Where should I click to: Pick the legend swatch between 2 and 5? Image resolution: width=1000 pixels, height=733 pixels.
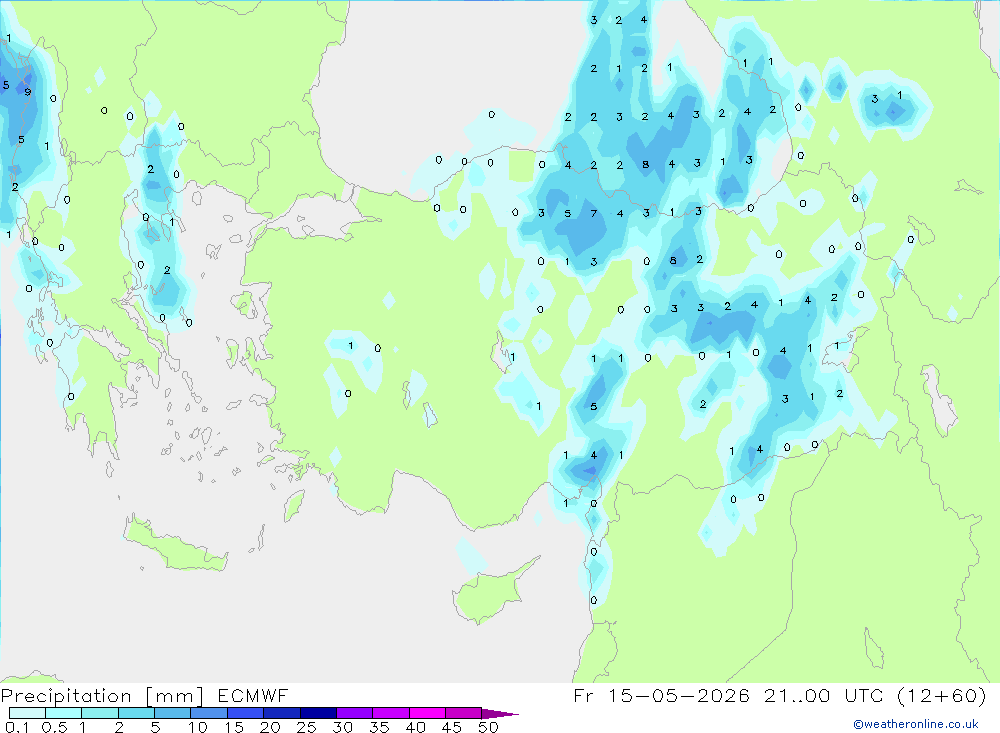tap(136, 713)
